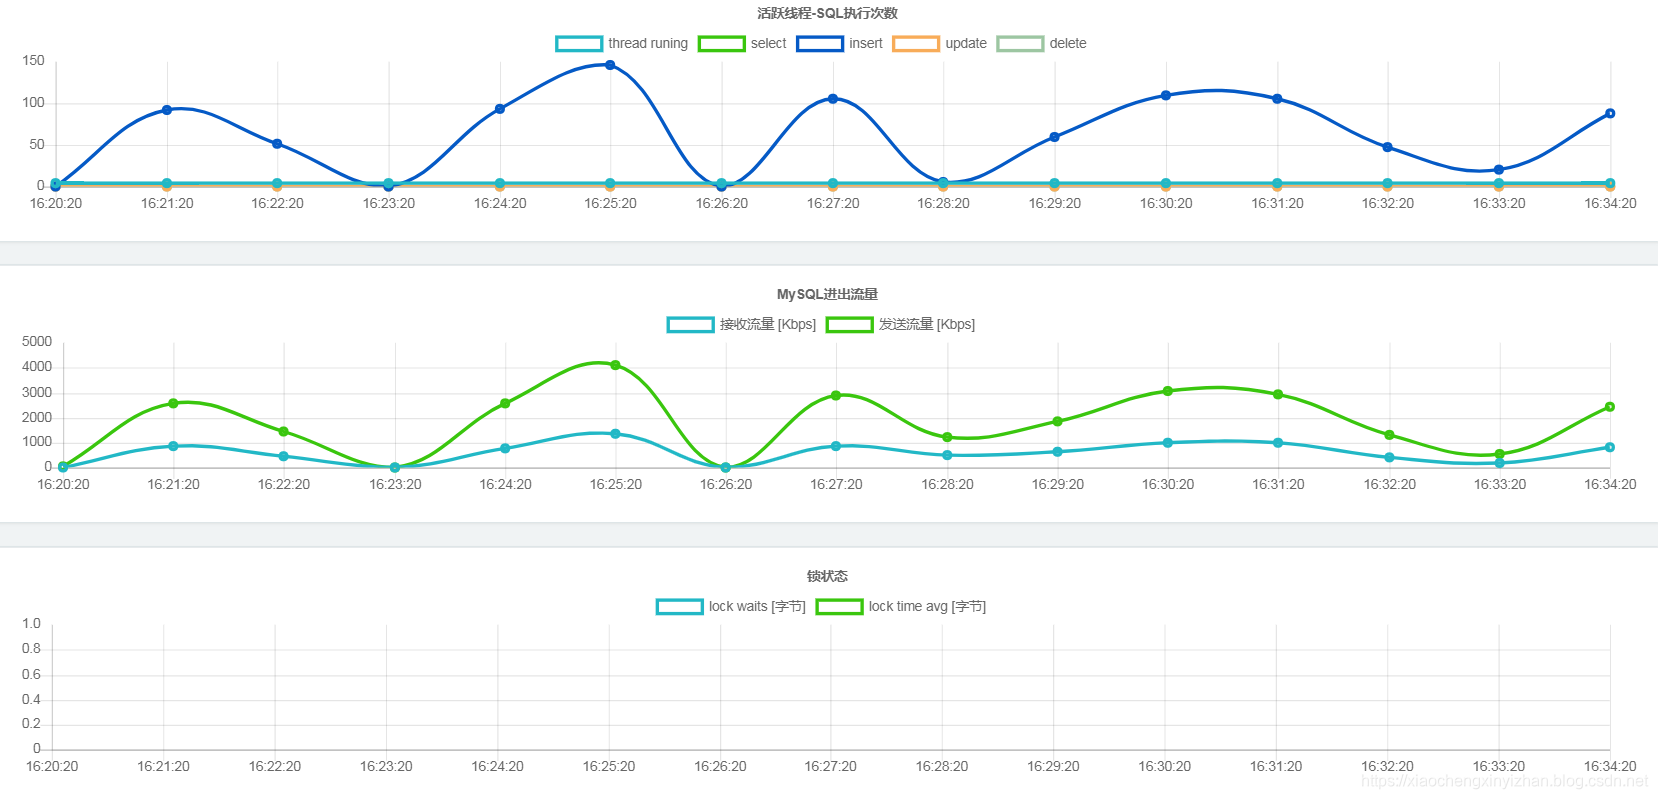Click chart title 活跃线程-SQL执行次数

point(828,13)
